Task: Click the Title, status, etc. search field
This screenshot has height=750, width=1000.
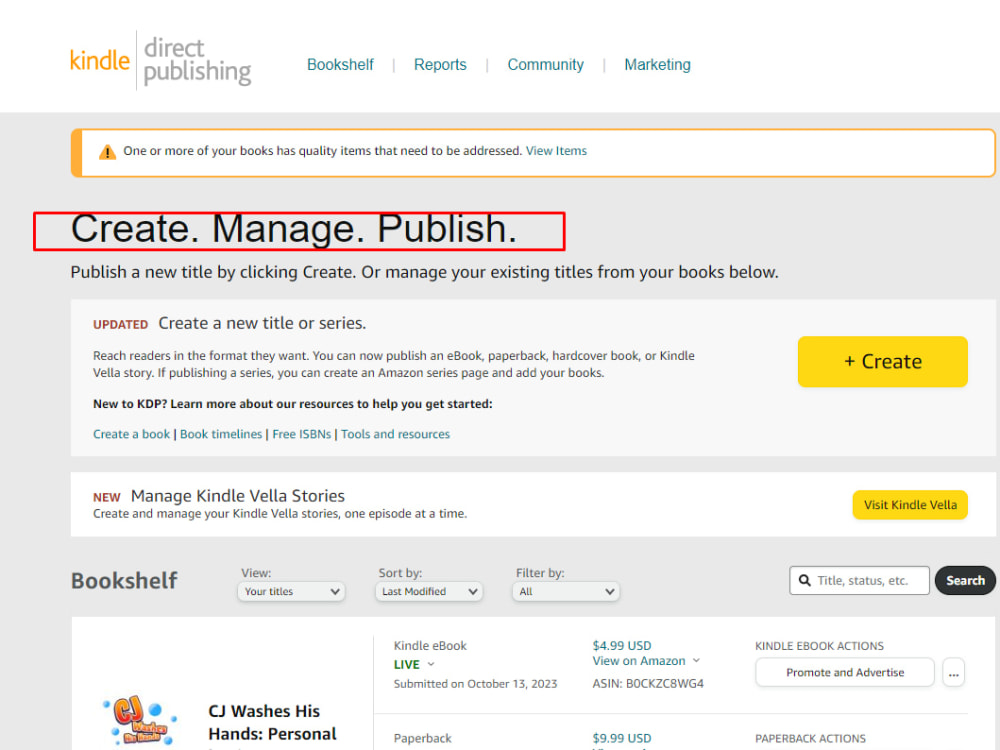Action: click(x=859, y=580)
